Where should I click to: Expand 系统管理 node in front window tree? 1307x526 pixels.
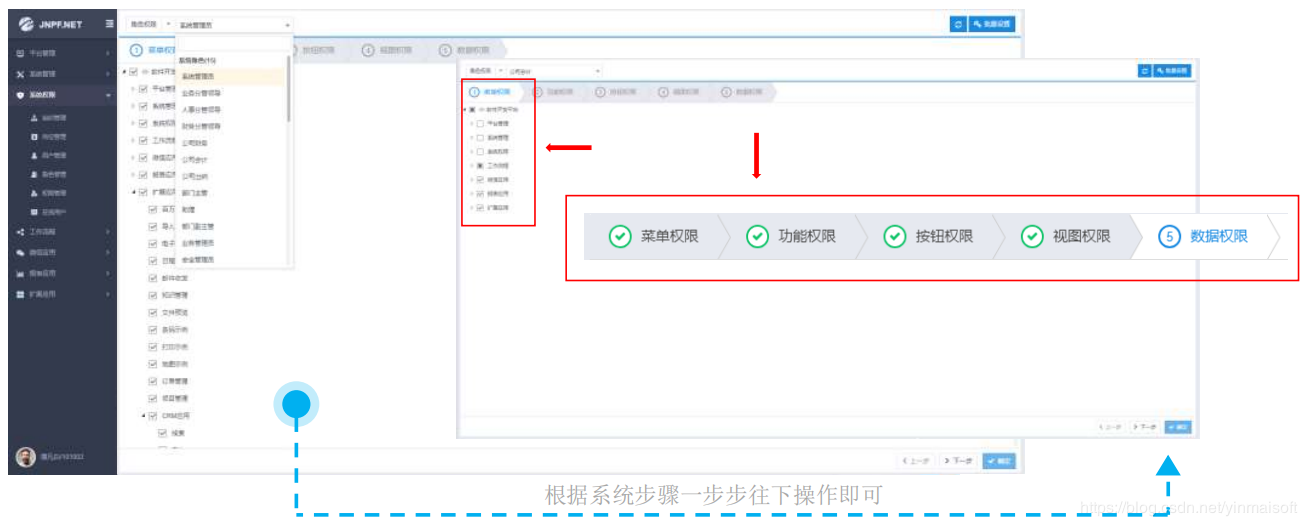click(x=471, y=137)
